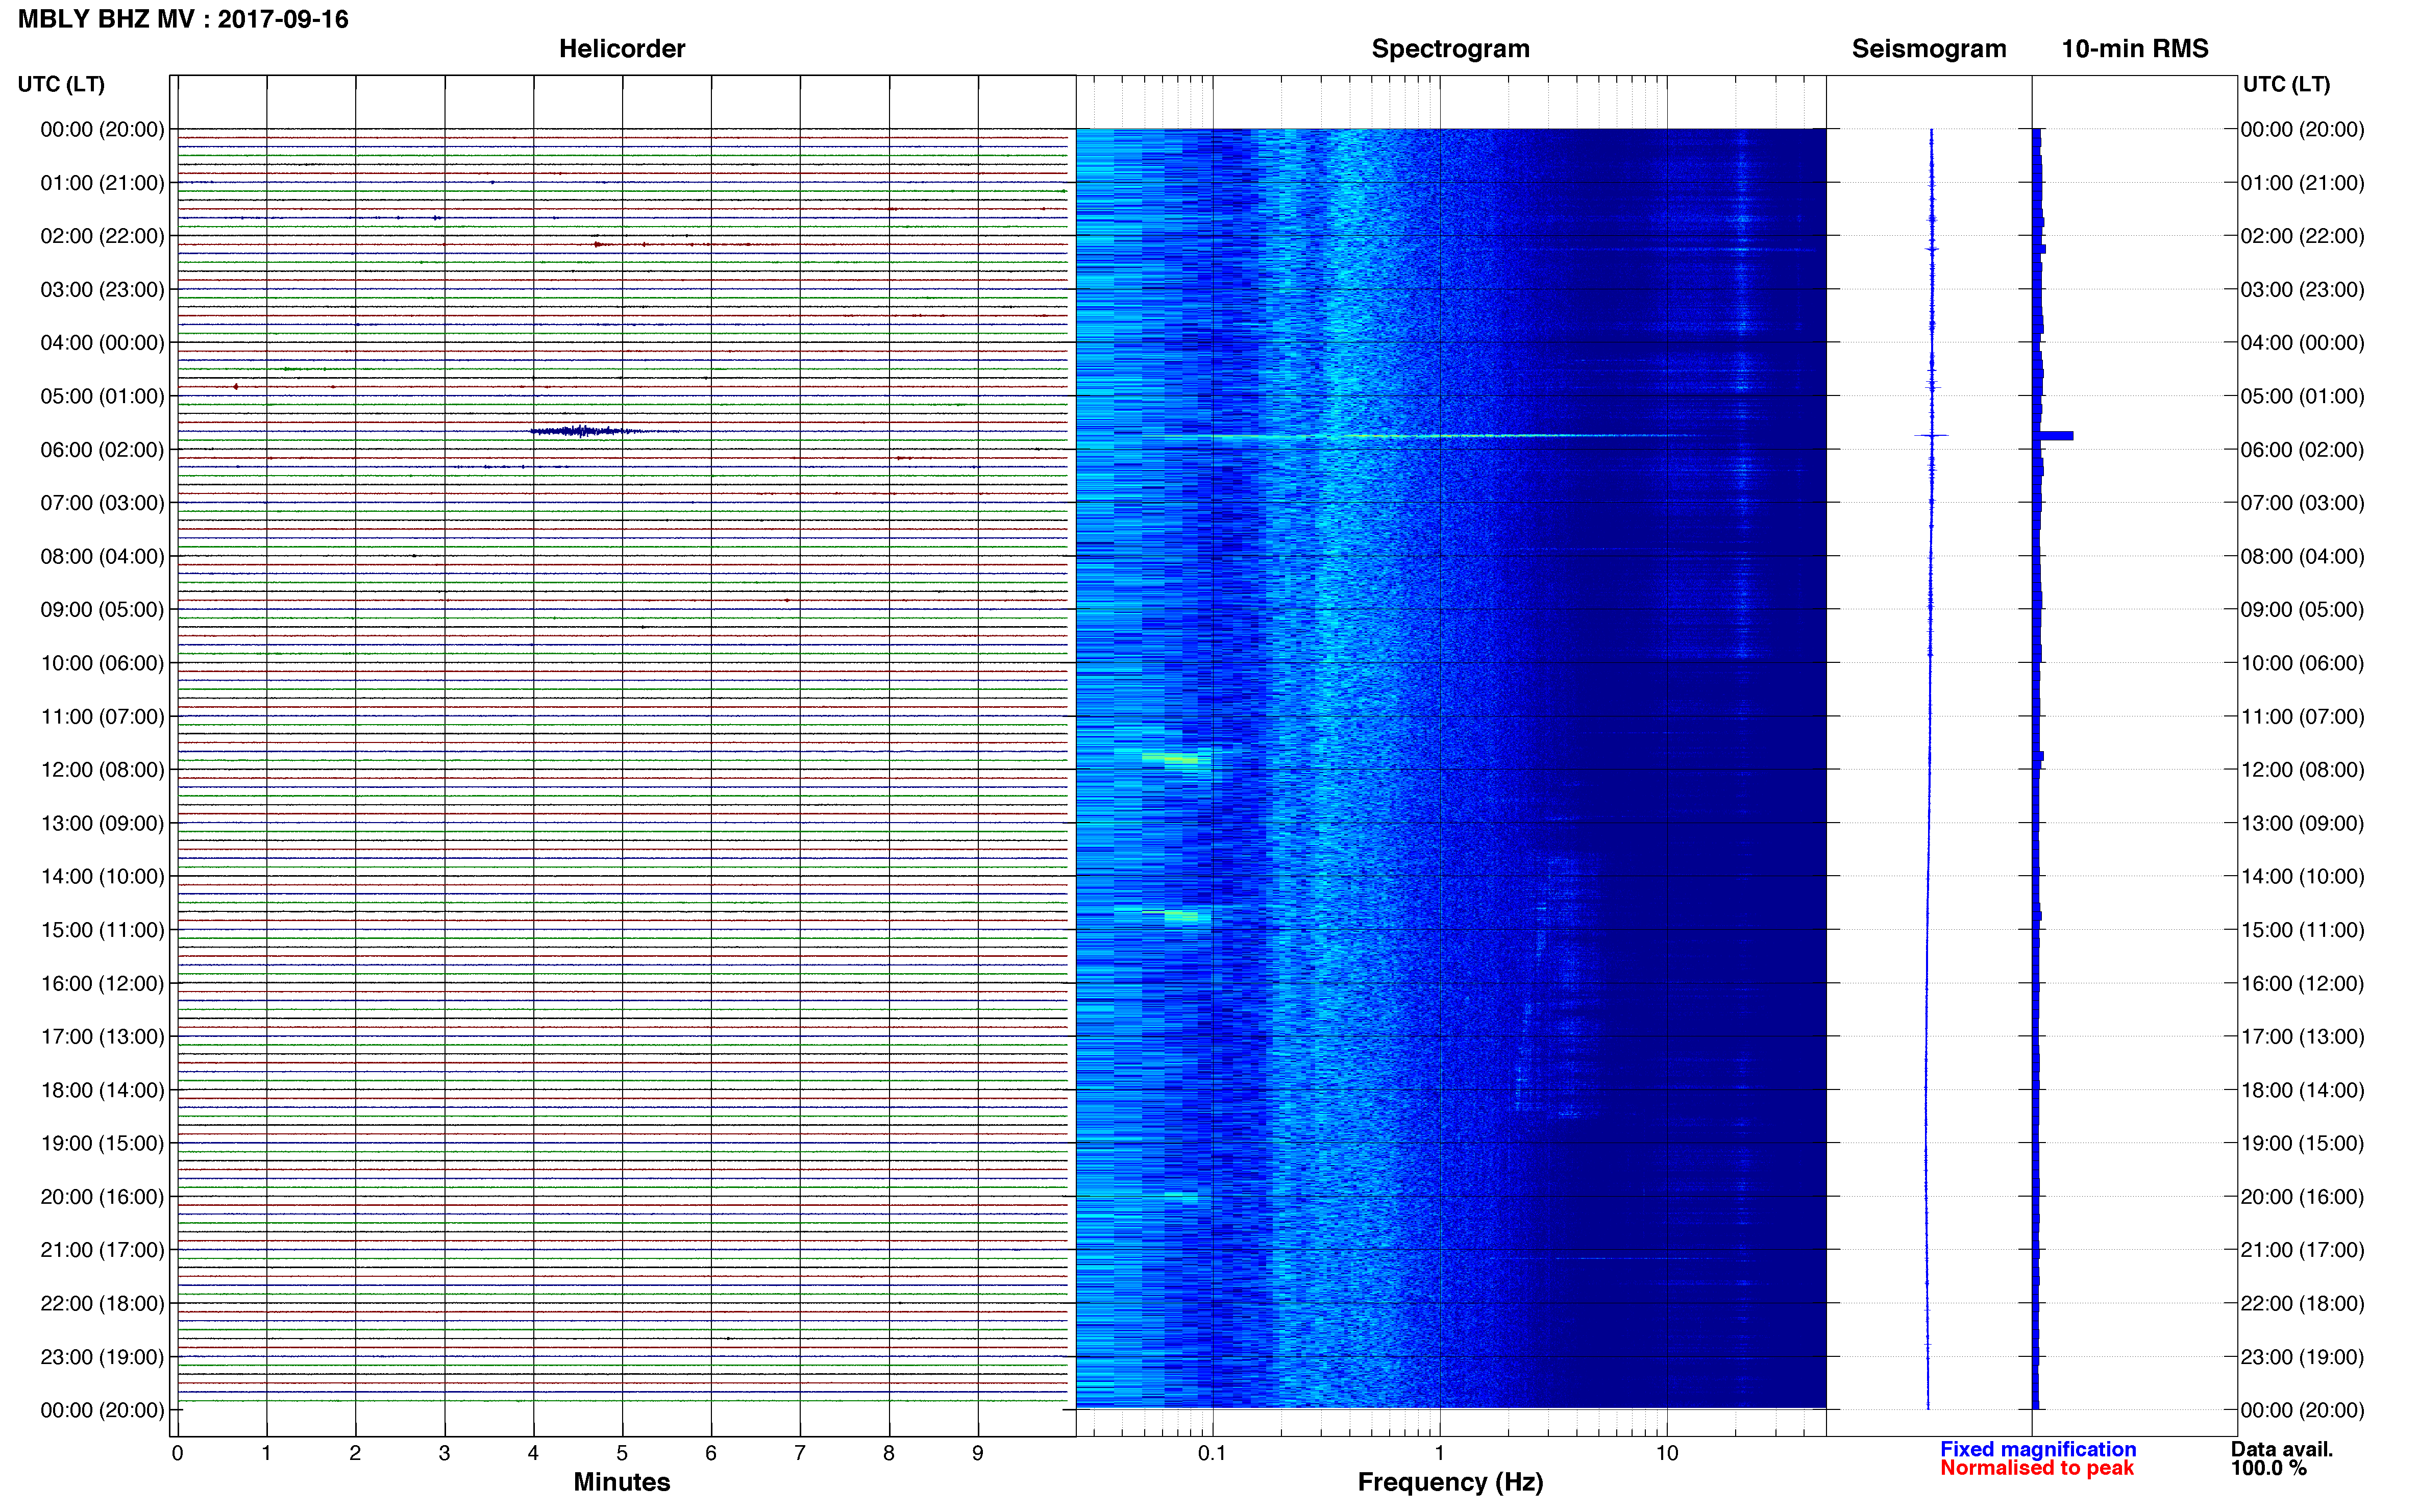Image resolution: width=2419 pixels, height=1512 pixels.
Task: Click right-side time label 18:00 (14:00)
Action: tap(2302, 1090)
